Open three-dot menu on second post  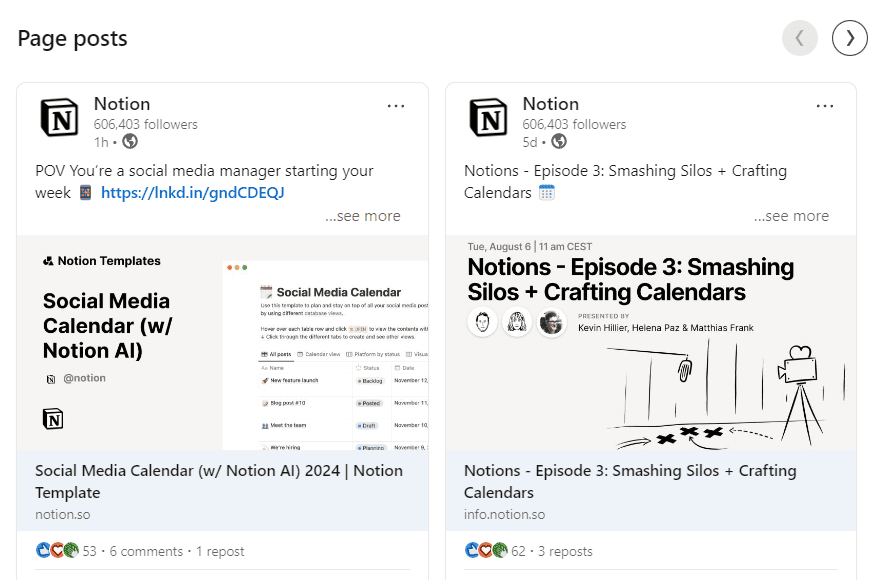click(x=825, y=106)
